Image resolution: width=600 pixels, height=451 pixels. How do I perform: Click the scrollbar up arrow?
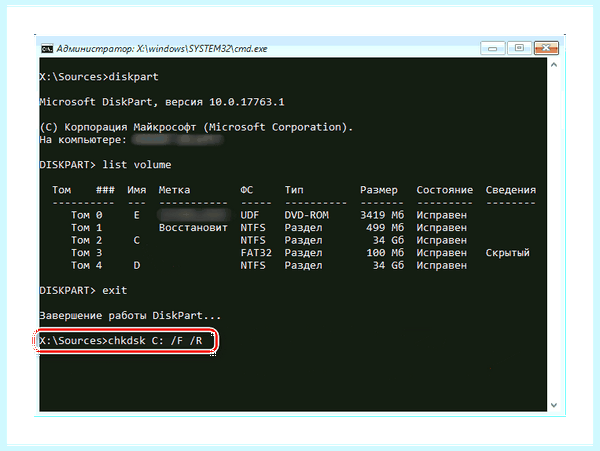(554, 65)
